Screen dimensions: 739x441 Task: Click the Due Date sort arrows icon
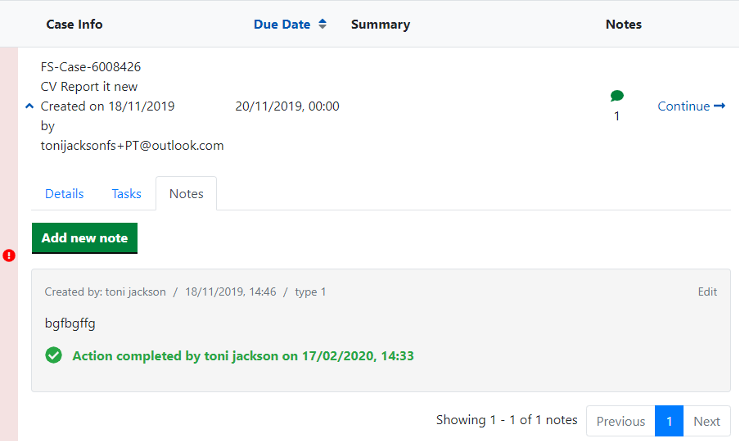coord(322,24)
